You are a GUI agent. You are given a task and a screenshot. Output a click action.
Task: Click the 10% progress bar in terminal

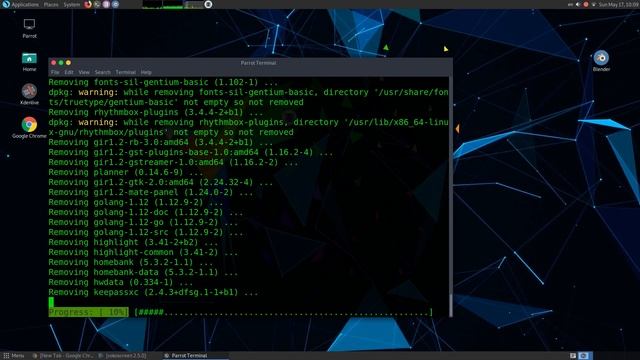(x=240, y=312)
